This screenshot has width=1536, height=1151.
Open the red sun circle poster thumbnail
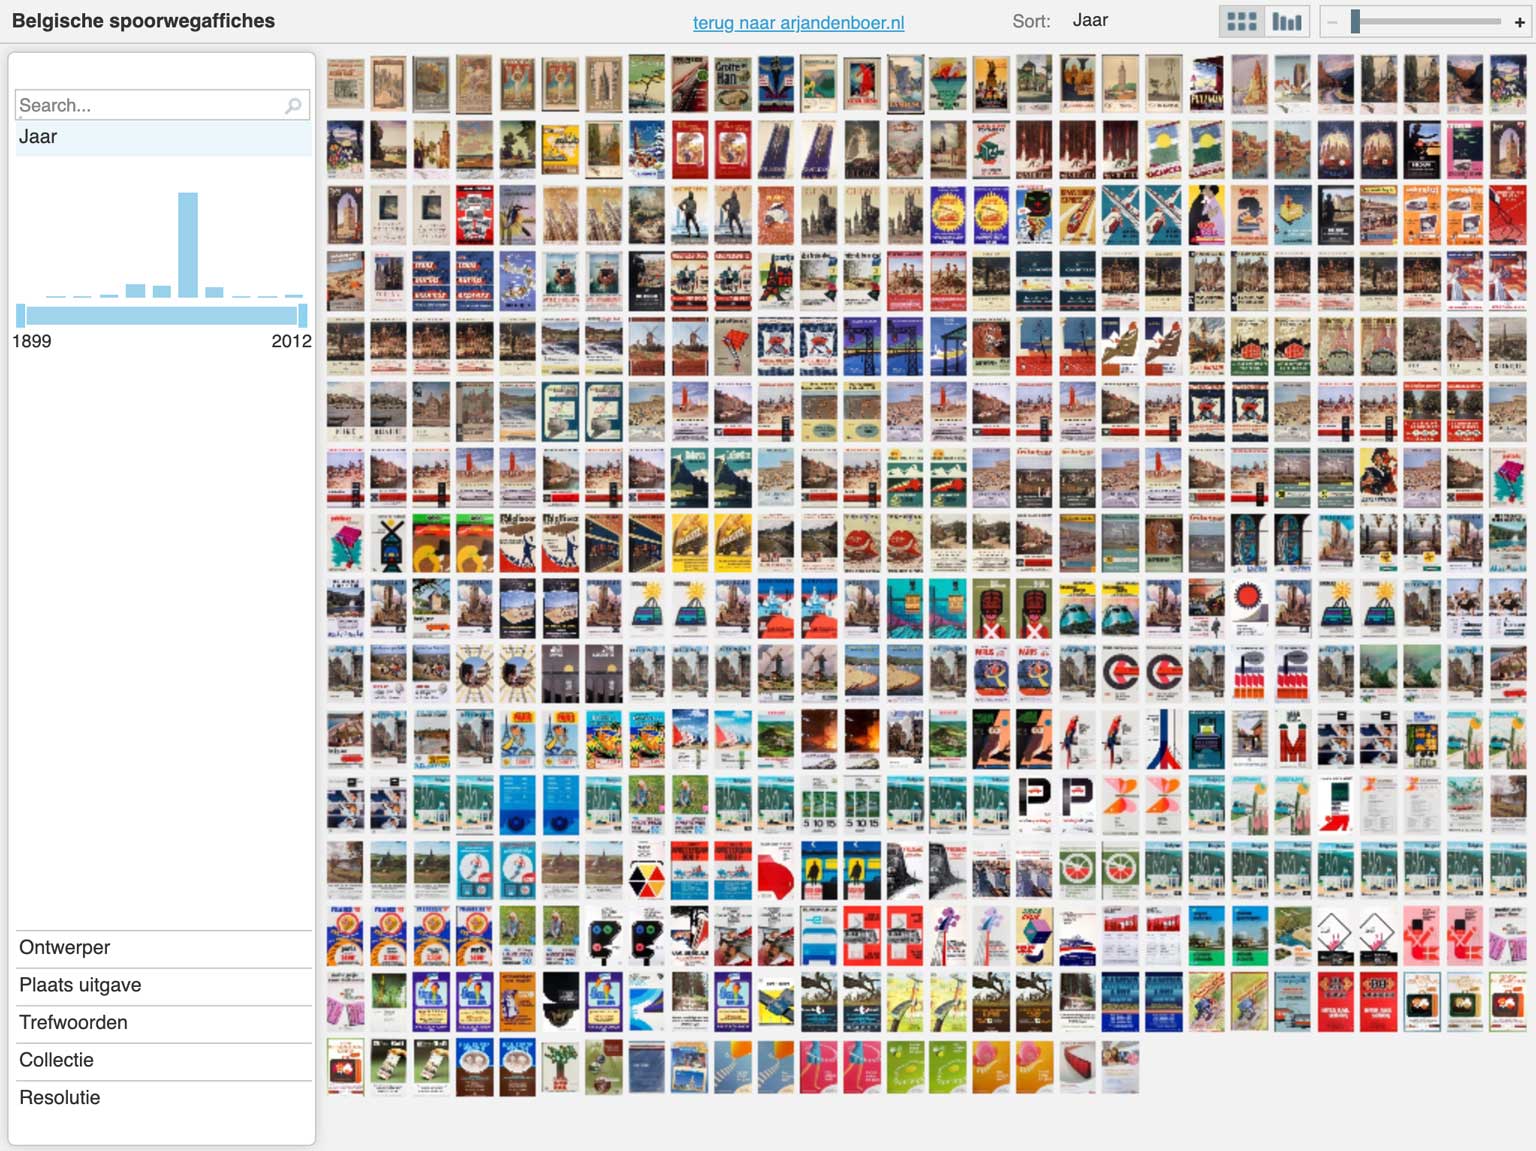1249,608
